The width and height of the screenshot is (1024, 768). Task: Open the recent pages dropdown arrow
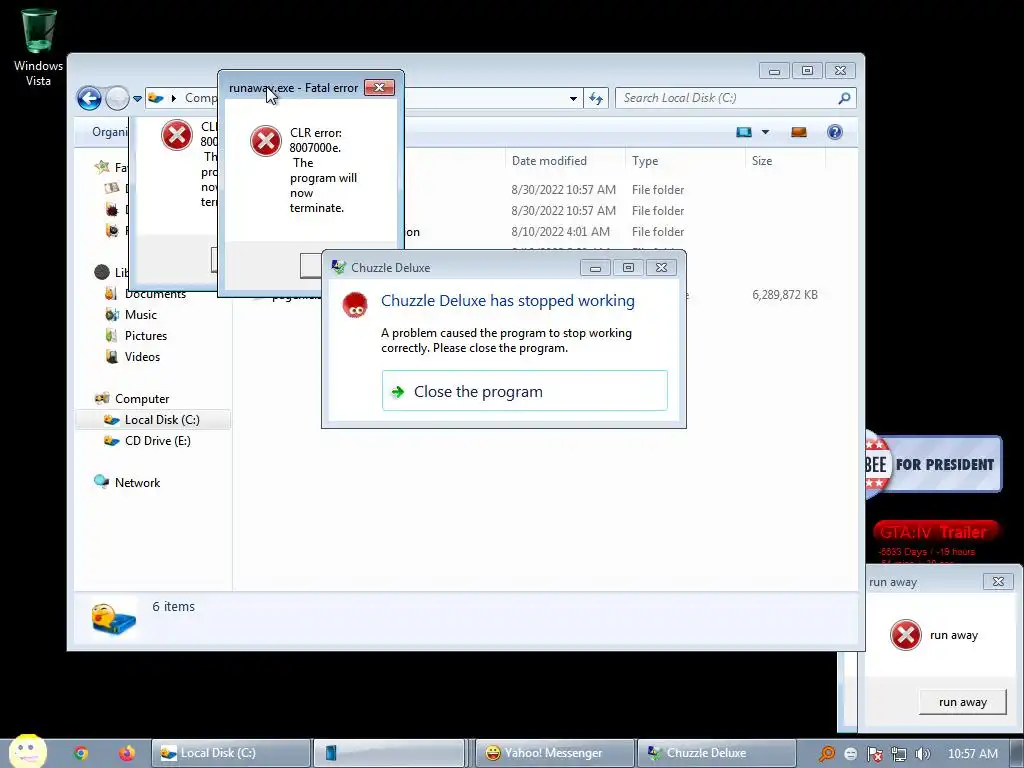(137, 99)
